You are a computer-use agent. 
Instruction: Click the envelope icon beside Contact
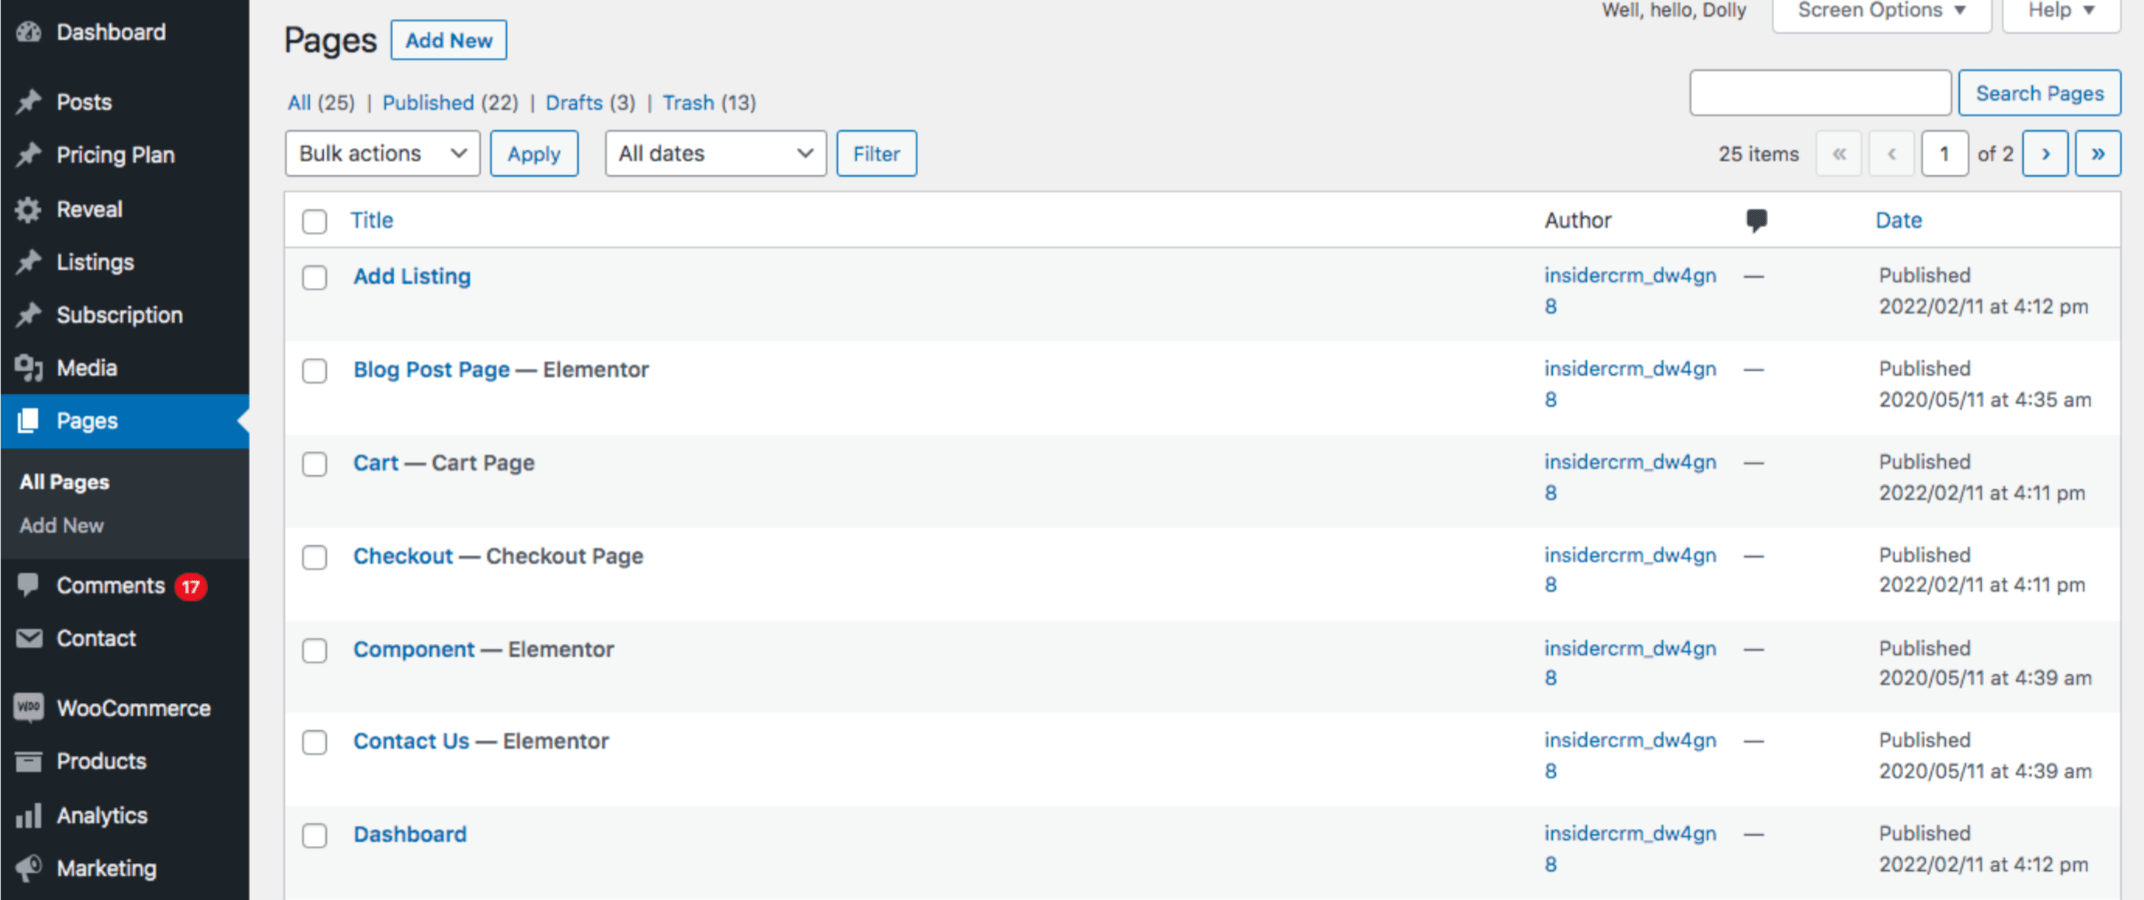point(29,638)
